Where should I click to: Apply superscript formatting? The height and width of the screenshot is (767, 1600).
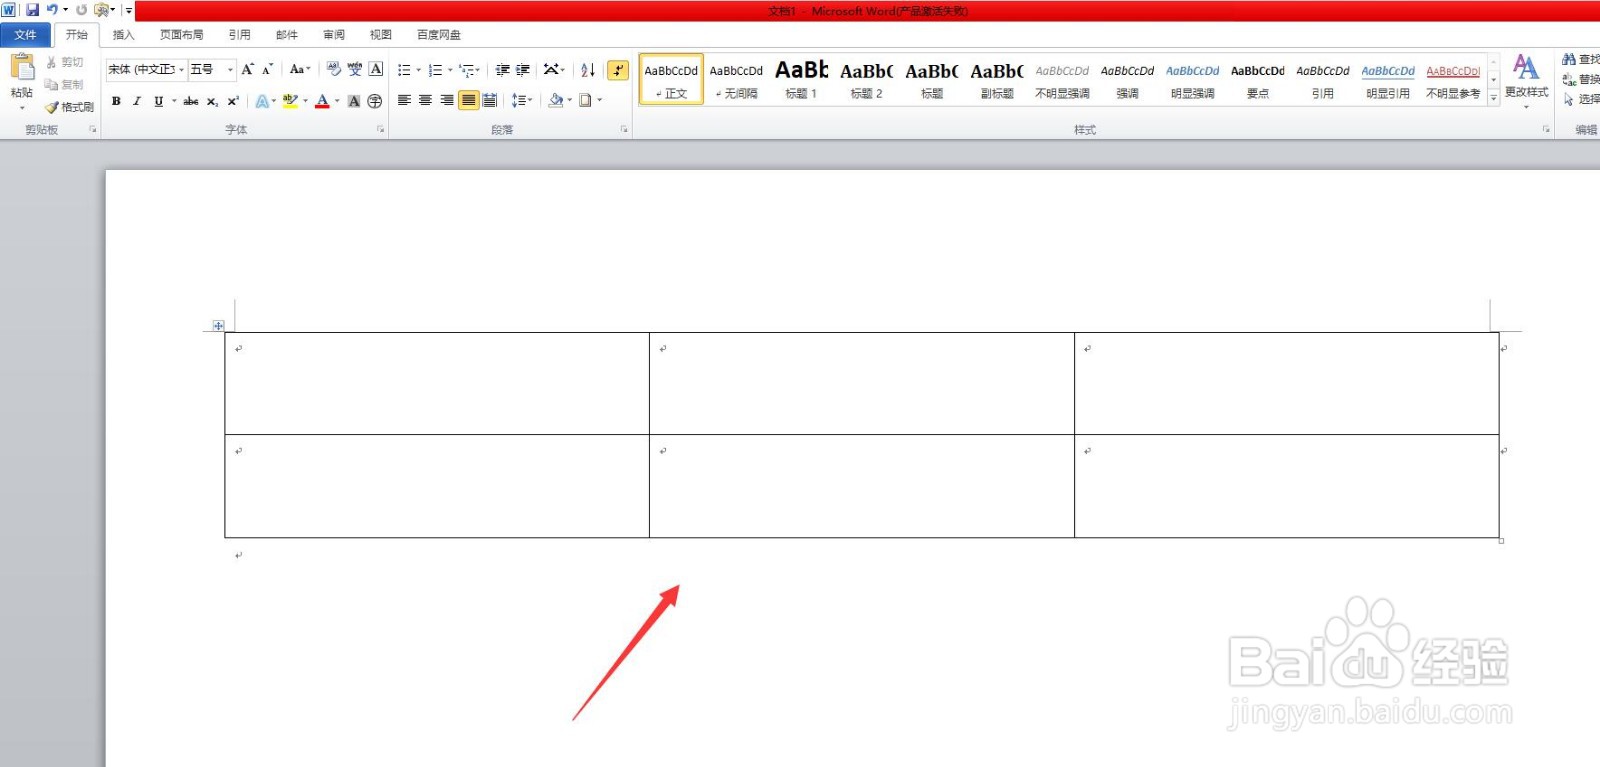click(233, 101)
